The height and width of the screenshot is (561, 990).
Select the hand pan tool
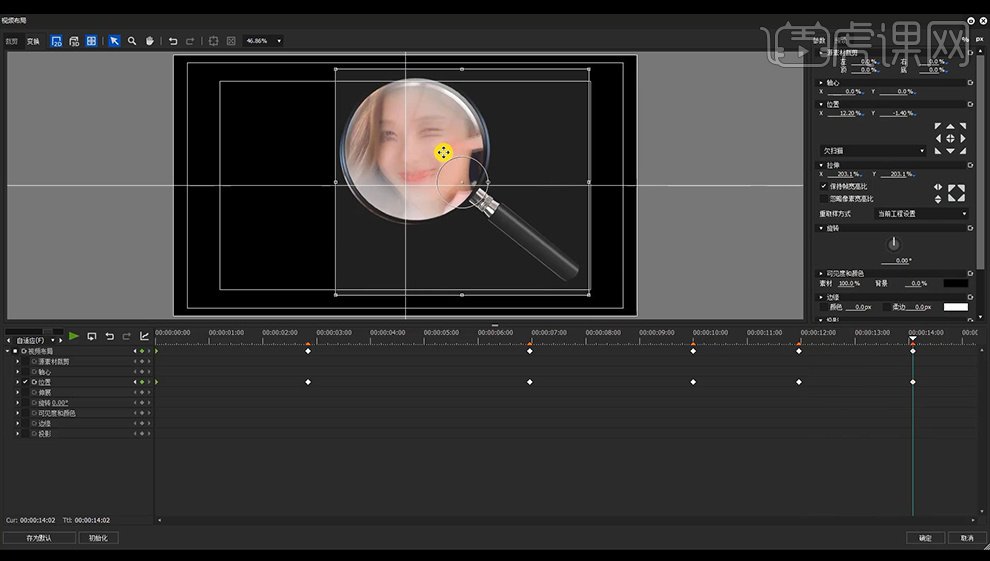coord(150,41)
